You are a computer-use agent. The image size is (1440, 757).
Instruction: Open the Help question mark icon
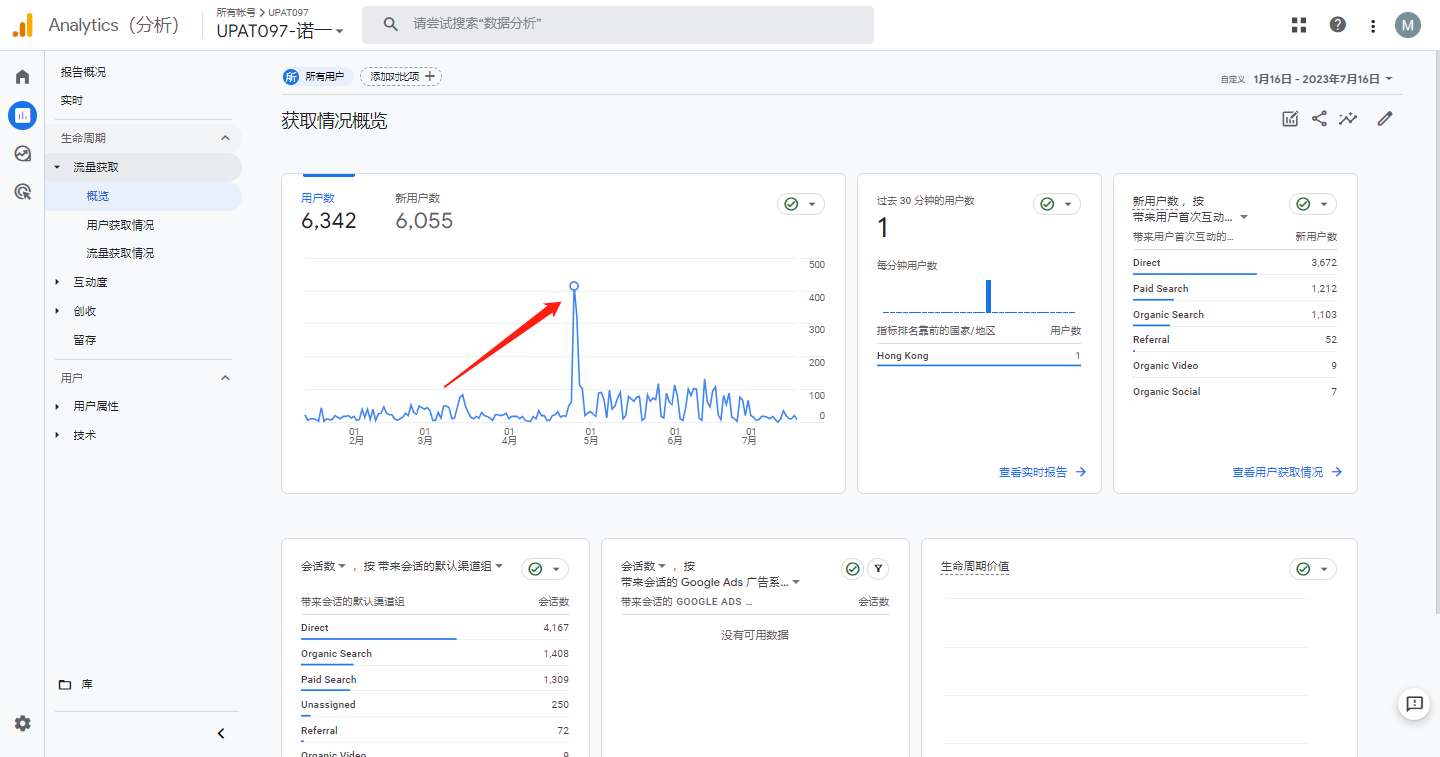1337,25
